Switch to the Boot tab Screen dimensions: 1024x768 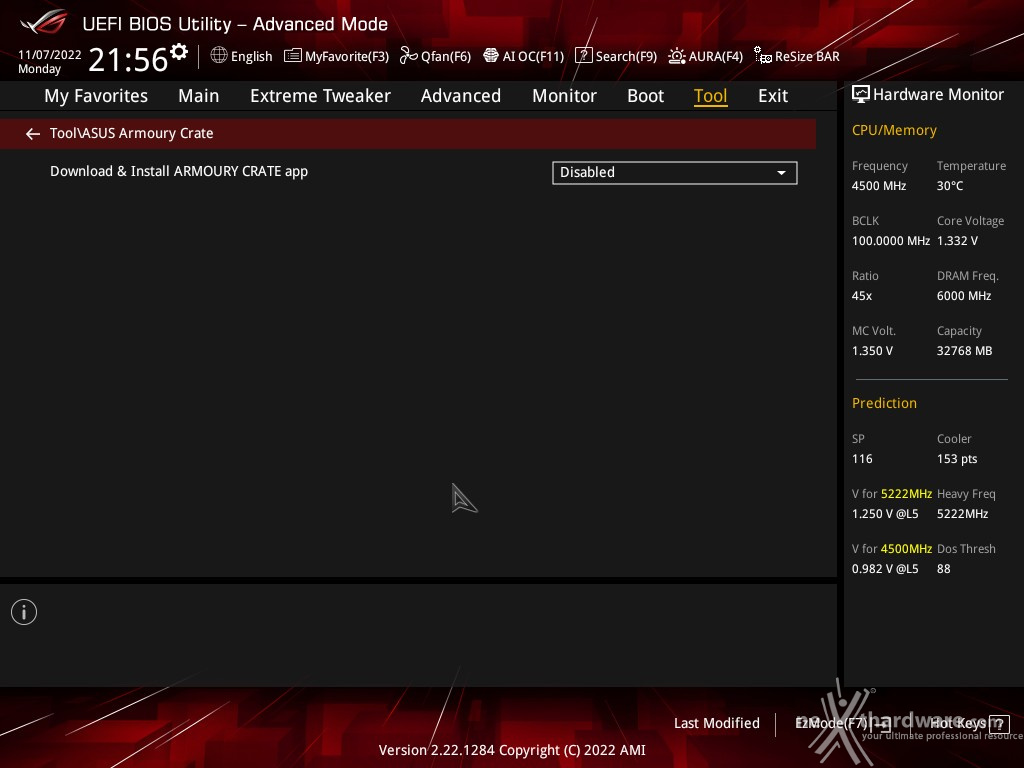pyautogui.click(x=645, y=96)
